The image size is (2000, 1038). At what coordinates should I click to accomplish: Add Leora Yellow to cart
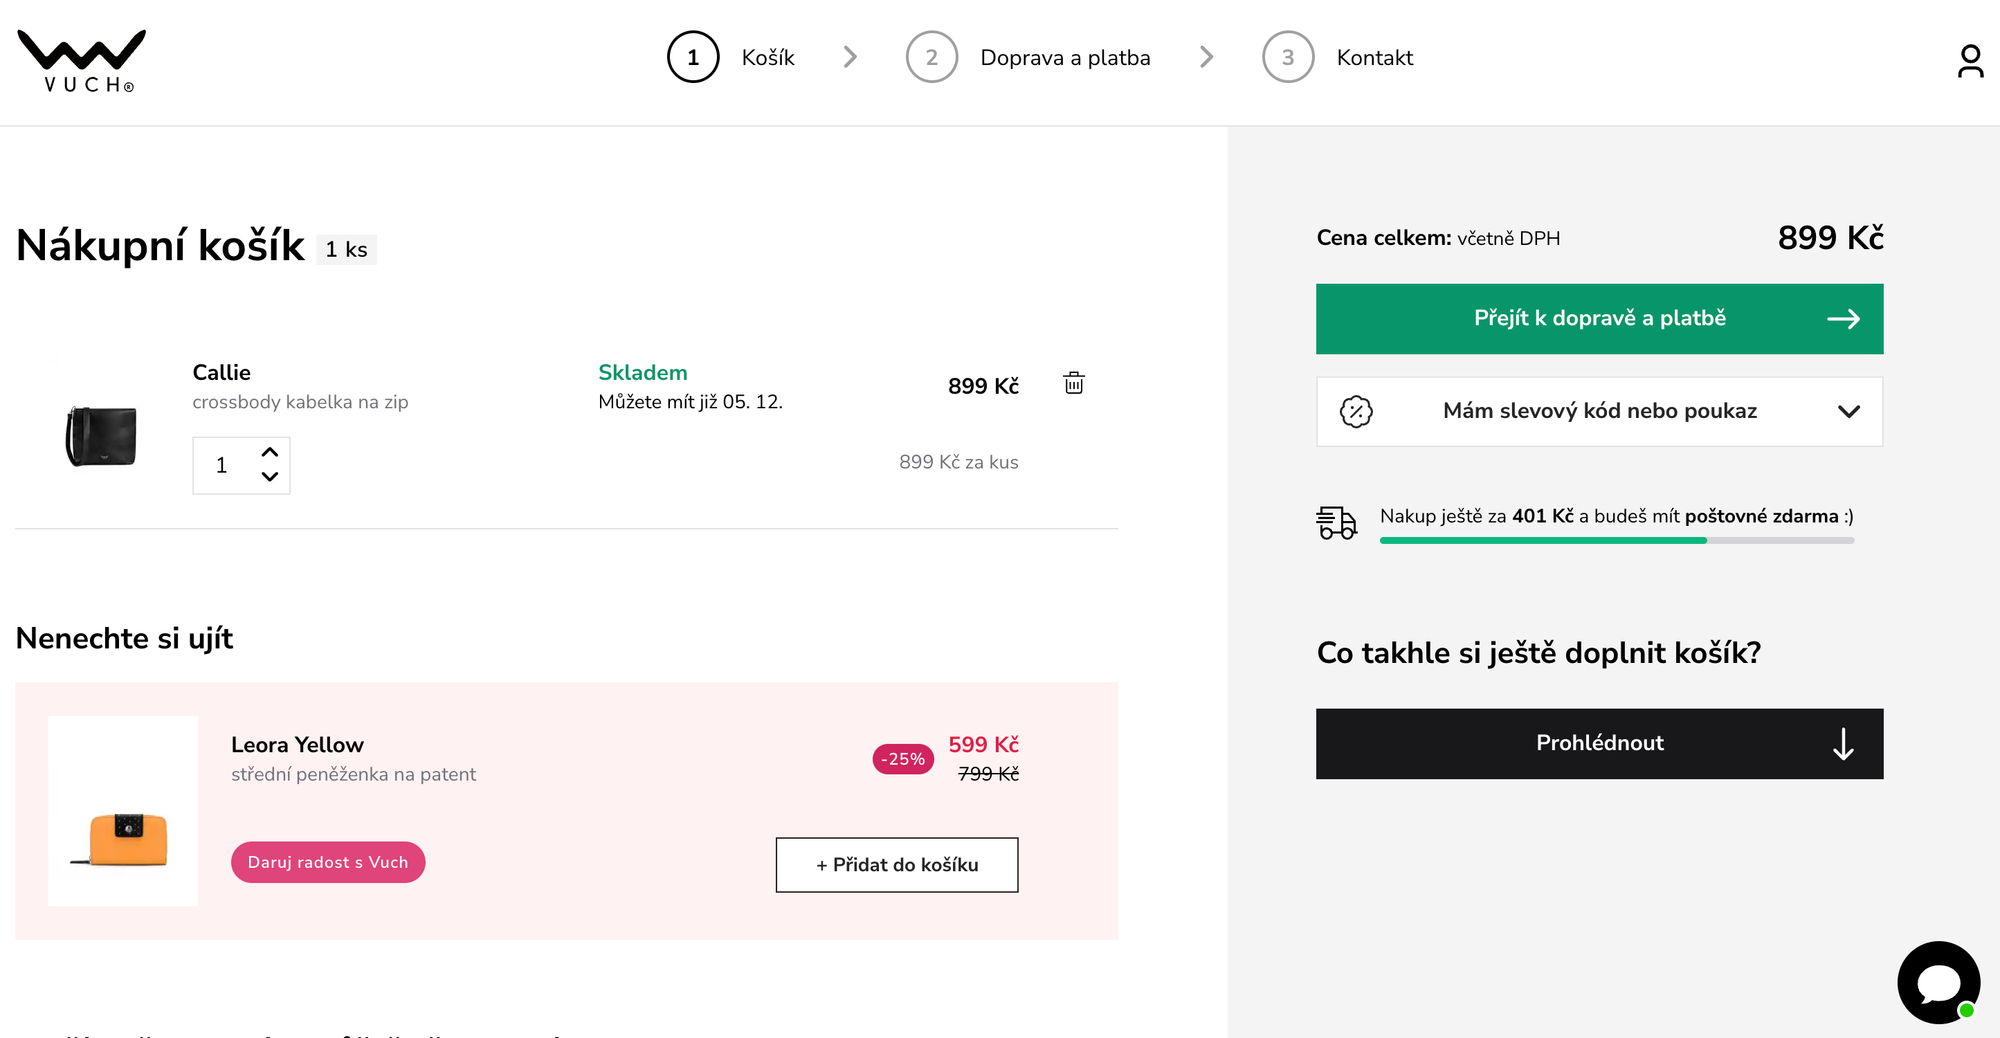pos(896,864)
